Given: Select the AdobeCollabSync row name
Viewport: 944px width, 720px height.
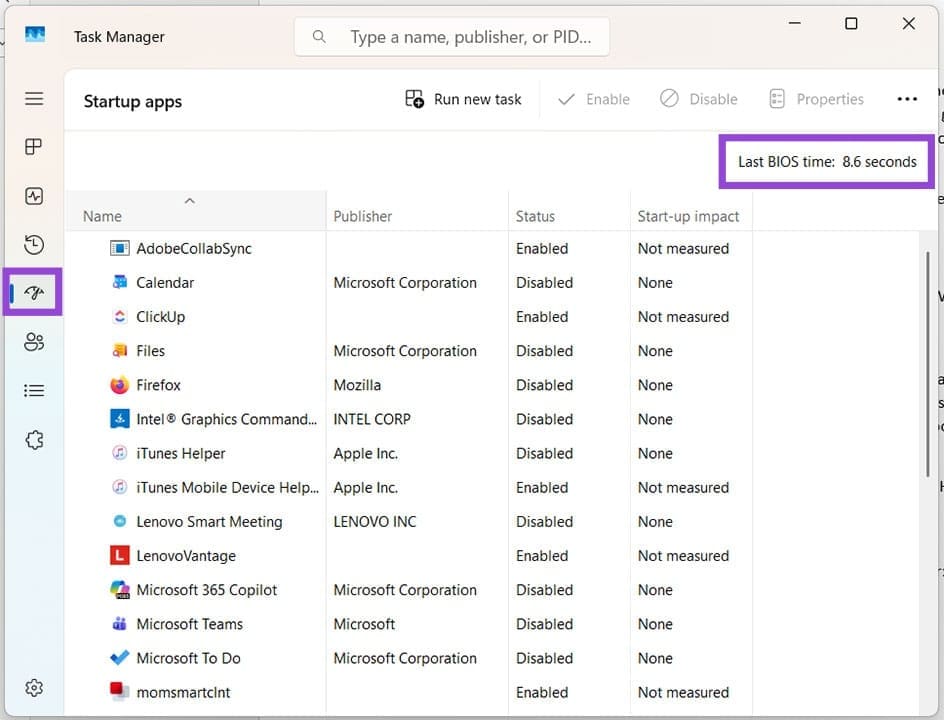Looking at the screenshot, I should (194, 248).
